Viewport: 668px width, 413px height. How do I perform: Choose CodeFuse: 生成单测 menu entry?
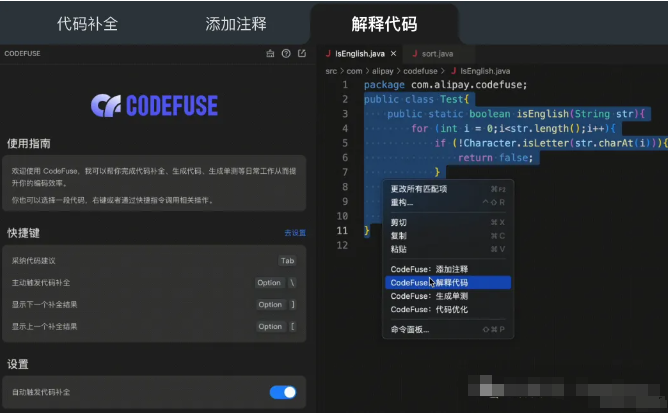(x=448, y=296)
